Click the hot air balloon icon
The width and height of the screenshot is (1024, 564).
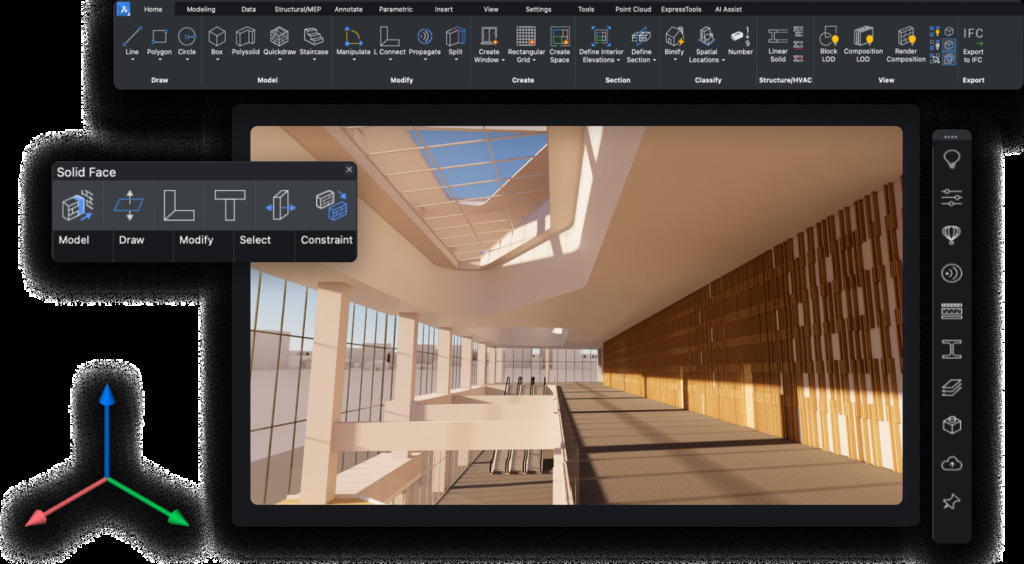[x=951, y=235]
